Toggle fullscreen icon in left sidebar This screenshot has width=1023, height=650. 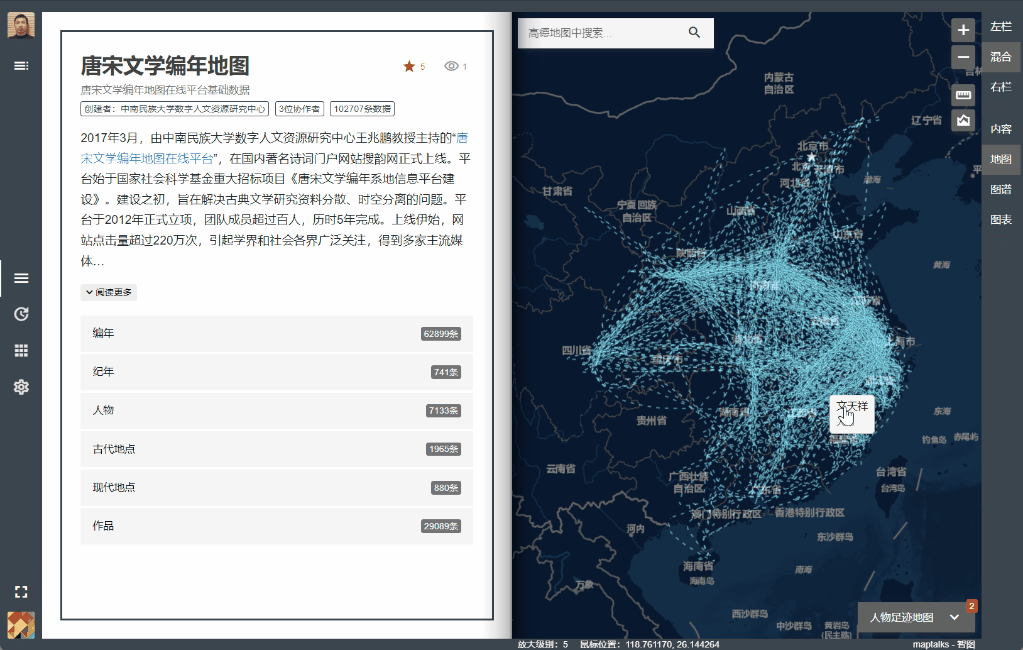click(x=21, y=592)
